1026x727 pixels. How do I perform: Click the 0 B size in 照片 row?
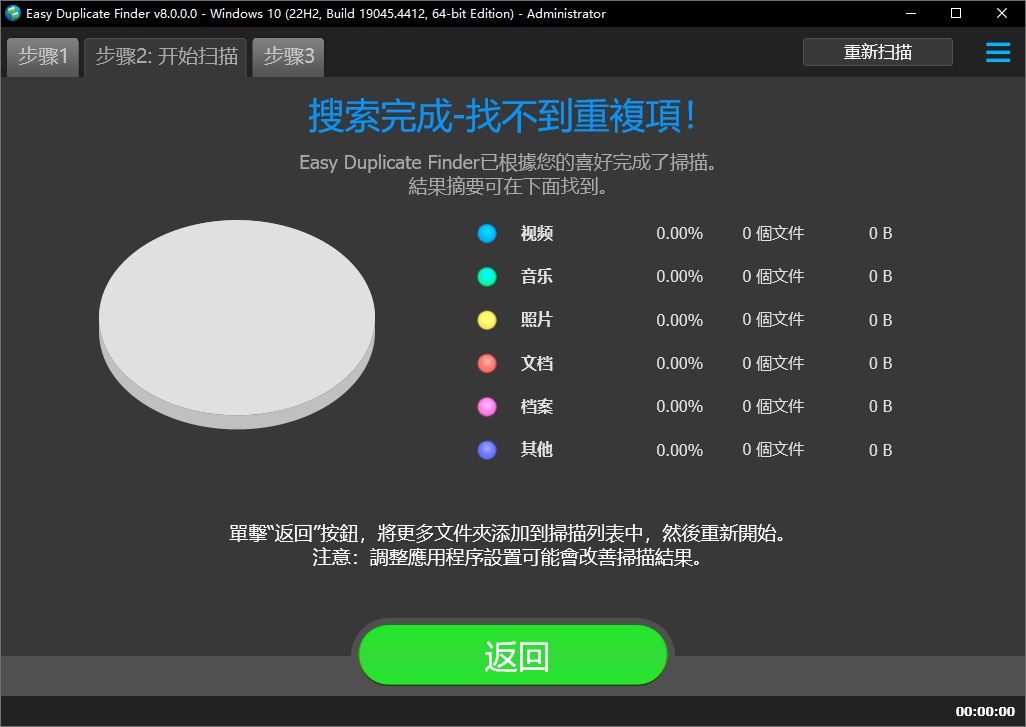click(x=880, y=320)
